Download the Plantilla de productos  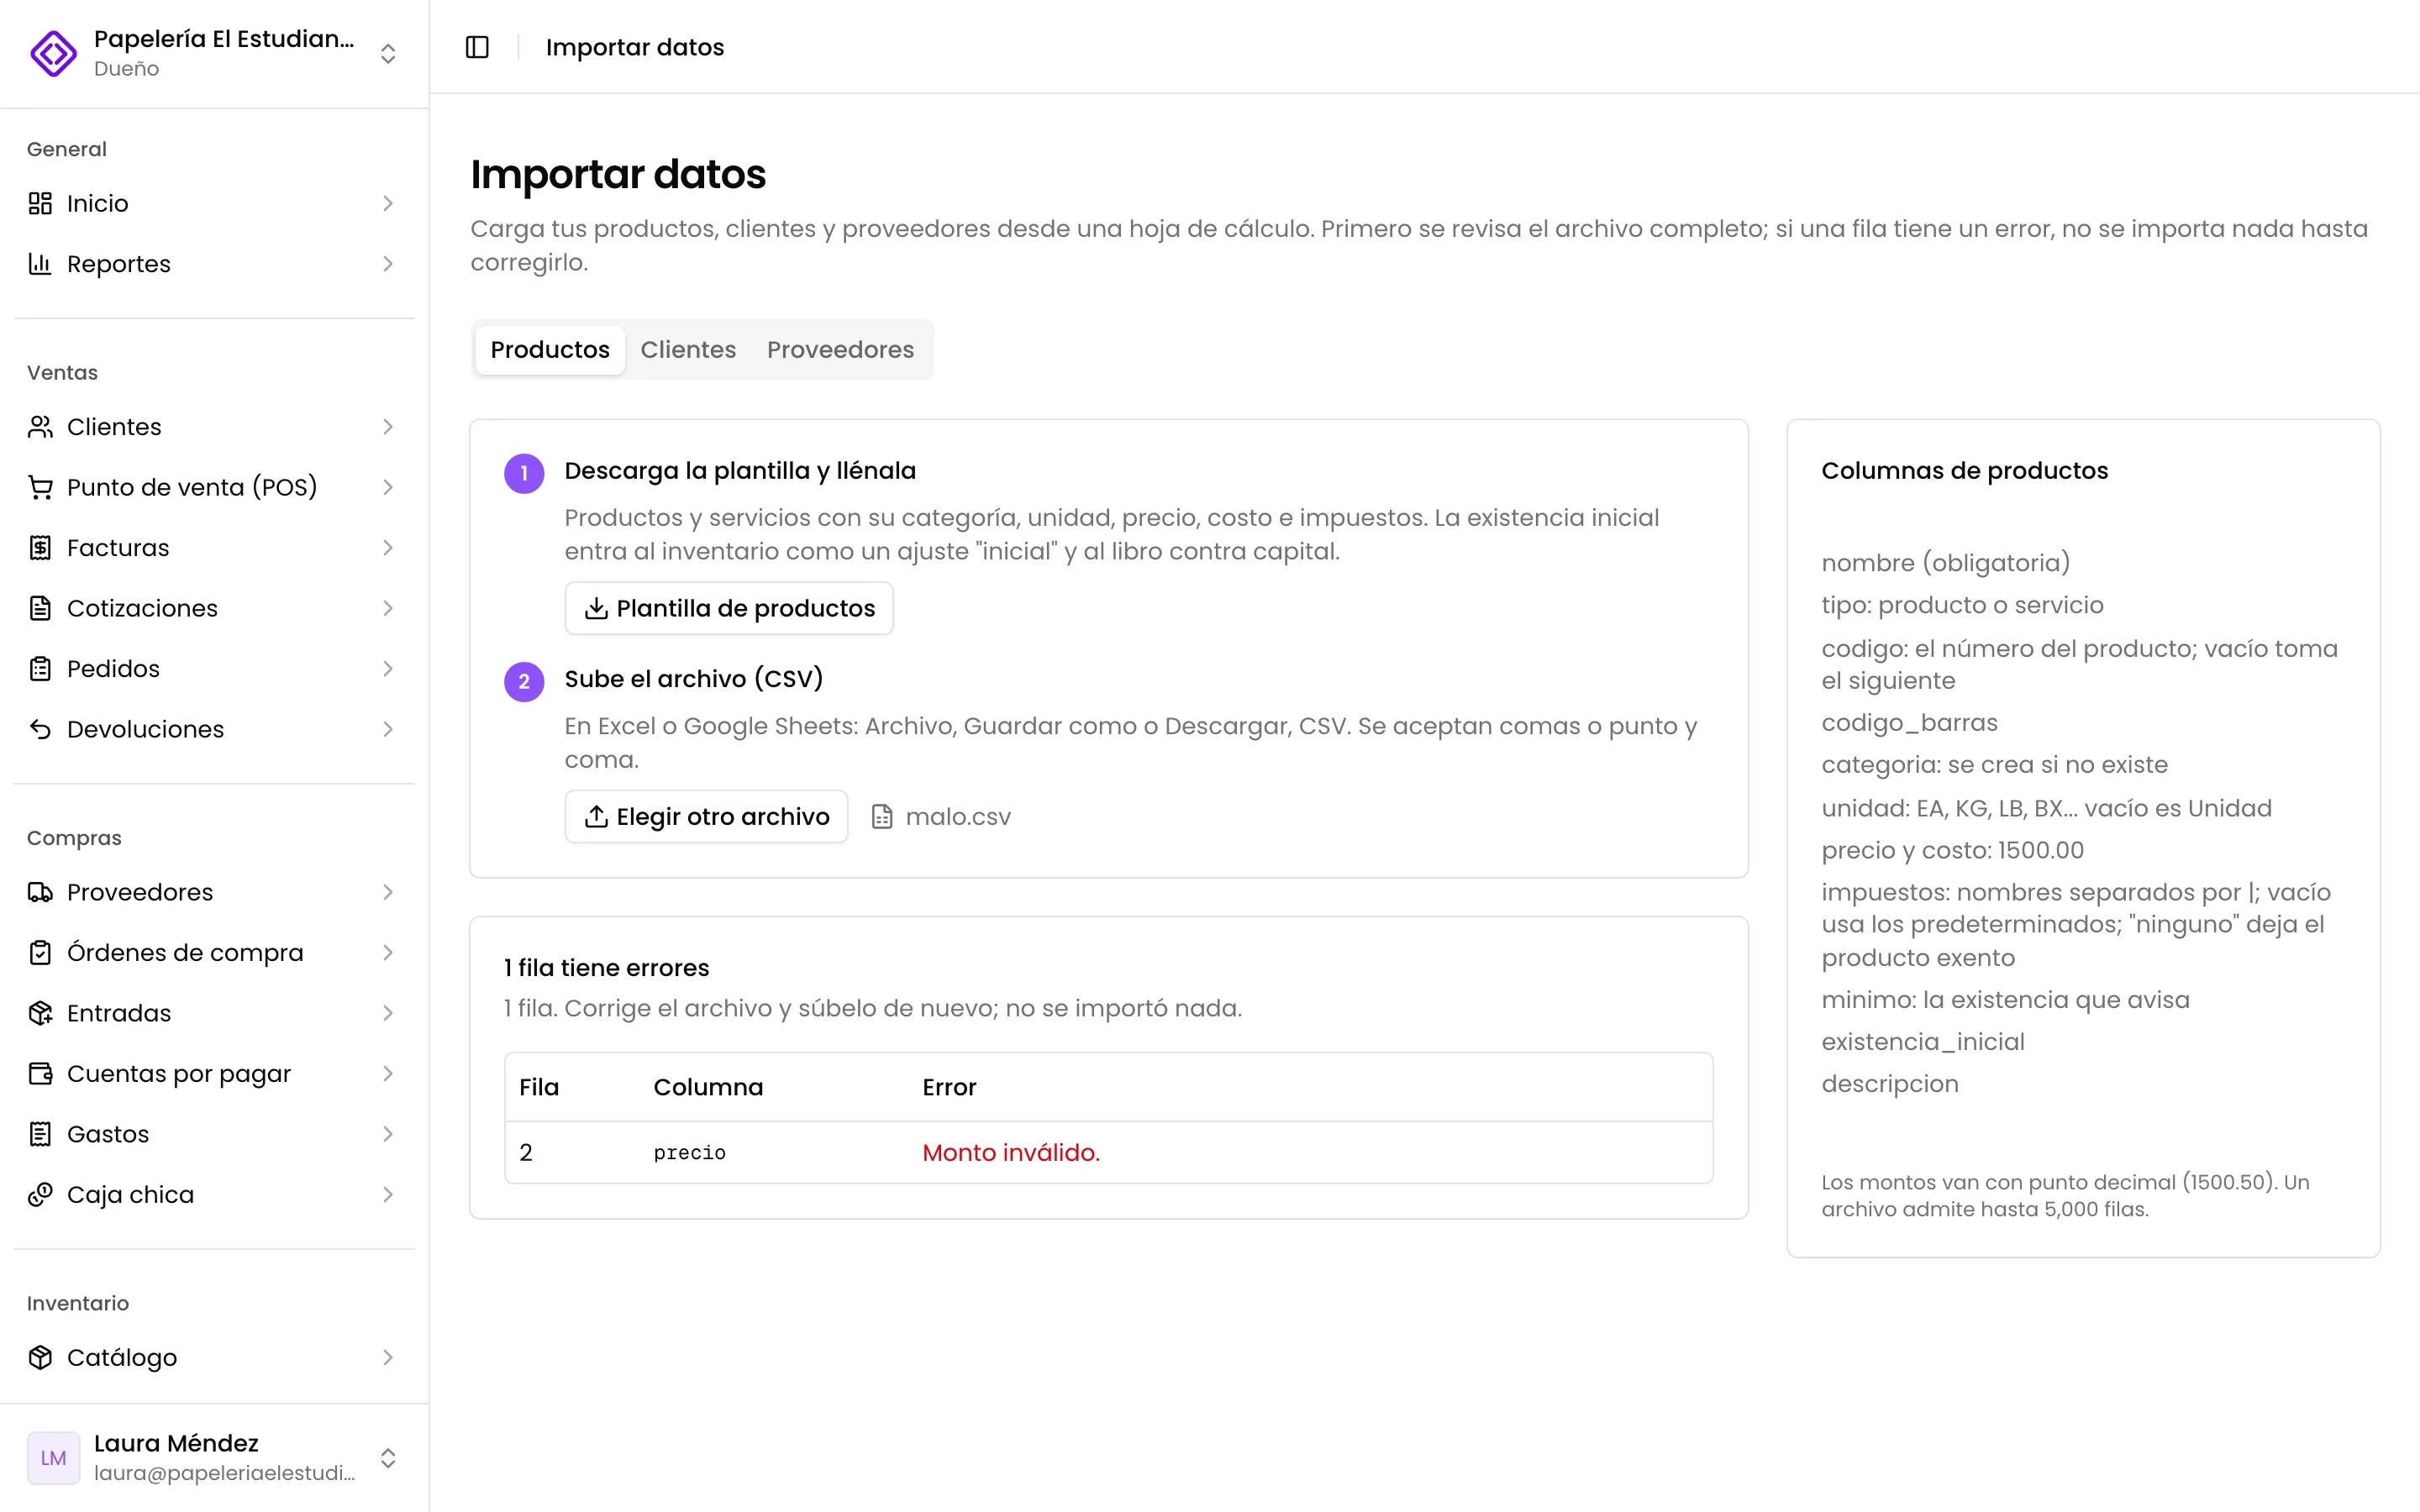(x=729, y=608)
